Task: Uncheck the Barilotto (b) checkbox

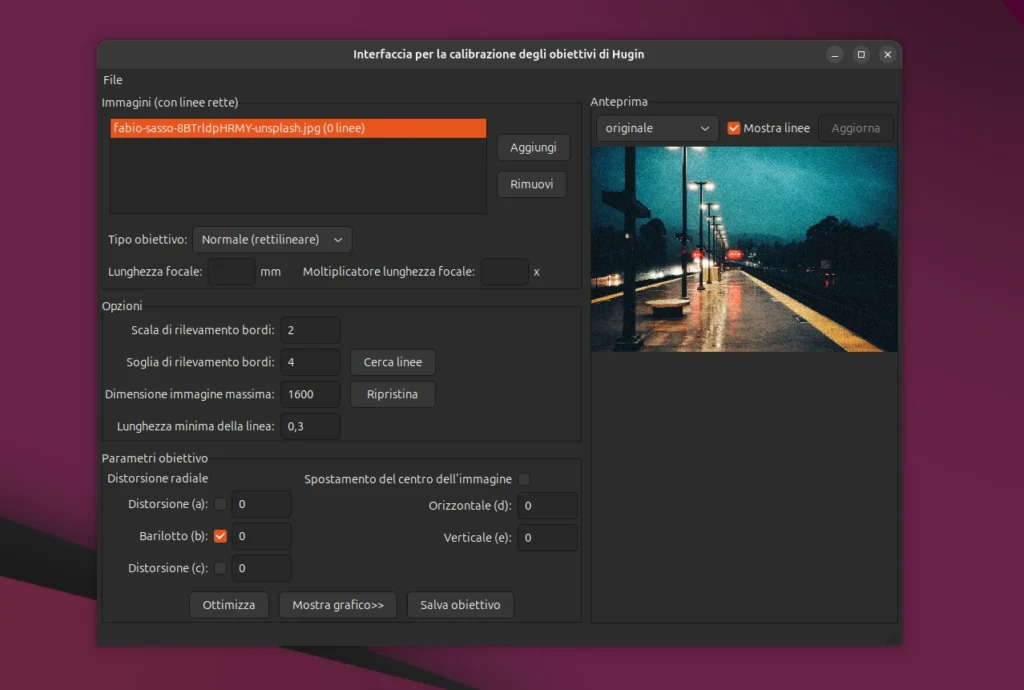Action: [219, 536]
